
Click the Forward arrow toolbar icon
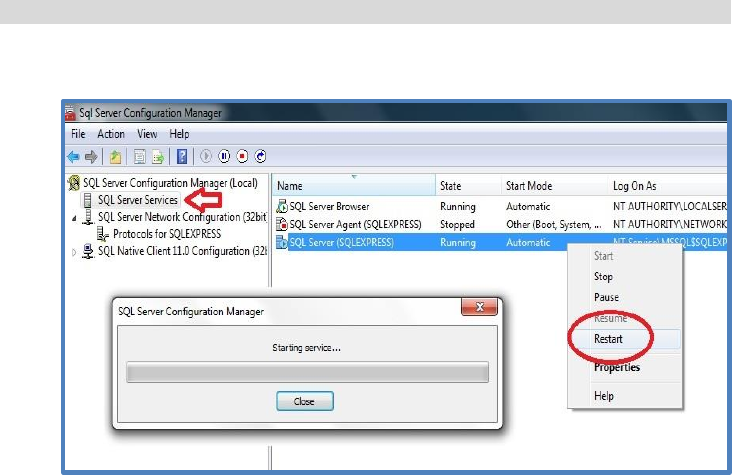(x=92, y=156)
